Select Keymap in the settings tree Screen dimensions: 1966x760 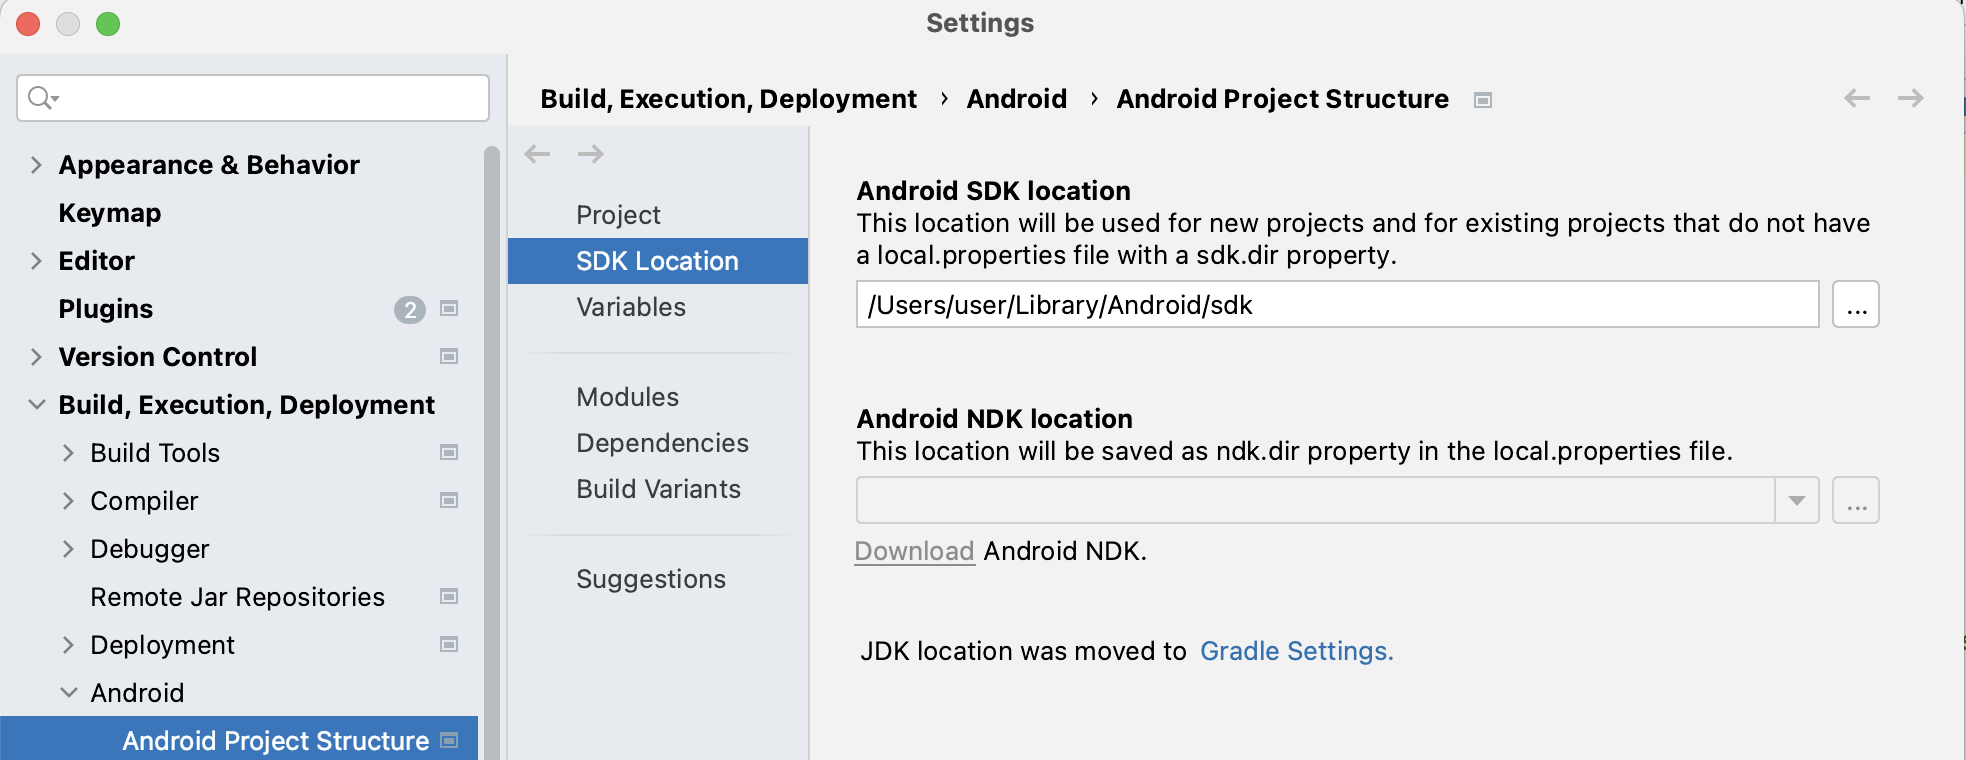(110, 213)
